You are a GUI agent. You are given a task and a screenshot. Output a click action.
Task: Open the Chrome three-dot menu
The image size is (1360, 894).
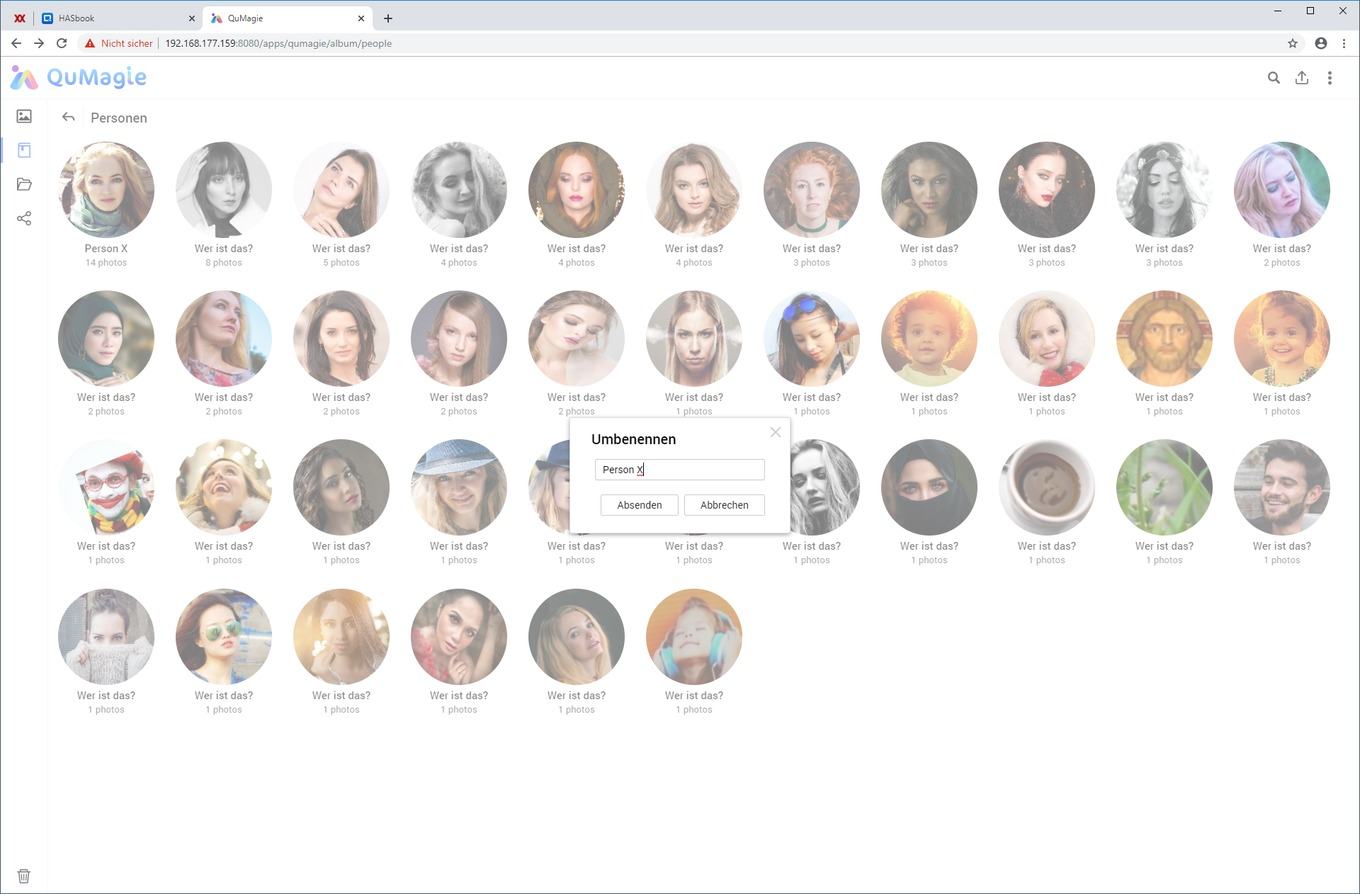[1344, 43]
